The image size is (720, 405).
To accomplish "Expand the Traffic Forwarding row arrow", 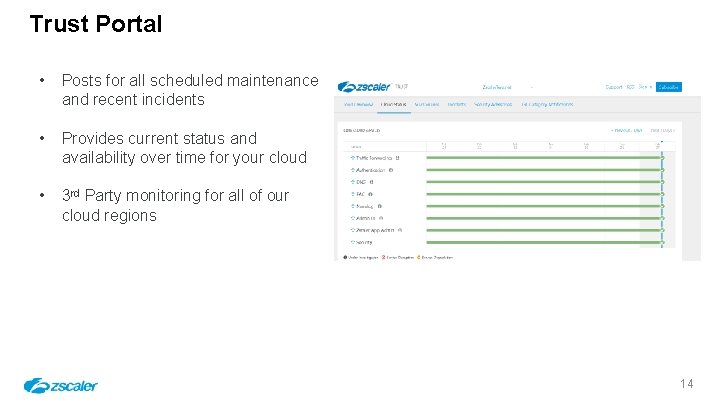I will pos(353,158).
